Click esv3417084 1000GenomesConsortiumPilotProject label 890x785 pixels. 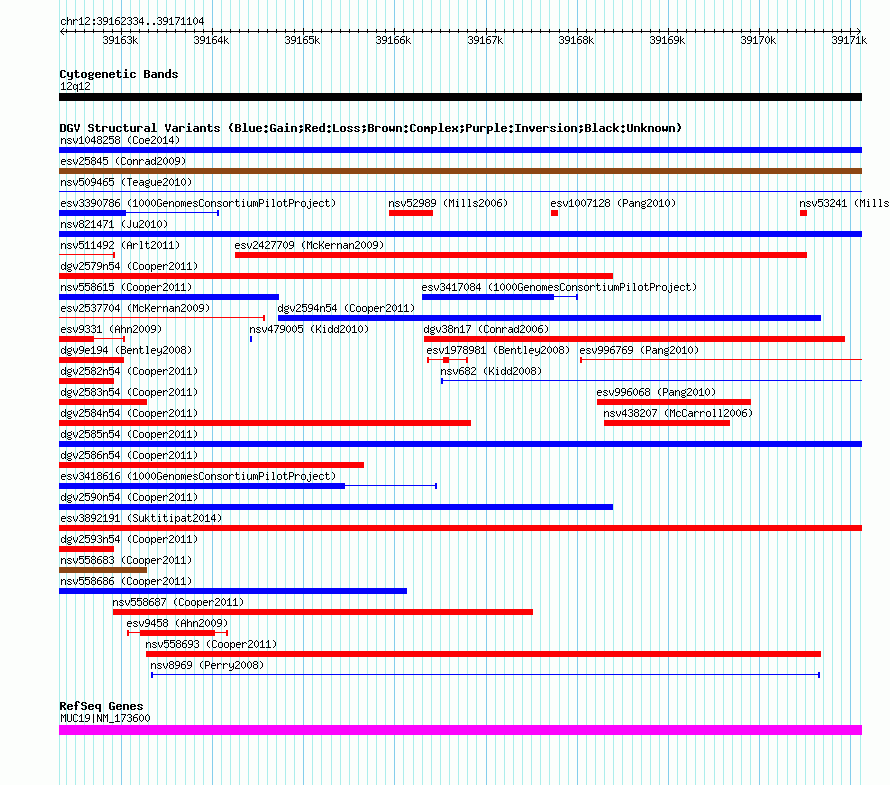tap(559, 287)
